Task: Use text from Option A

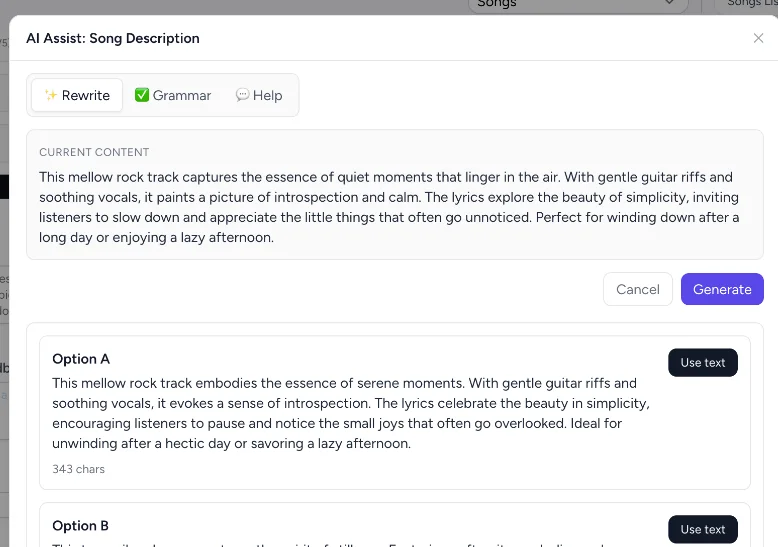Action: (x=702, y=363)
